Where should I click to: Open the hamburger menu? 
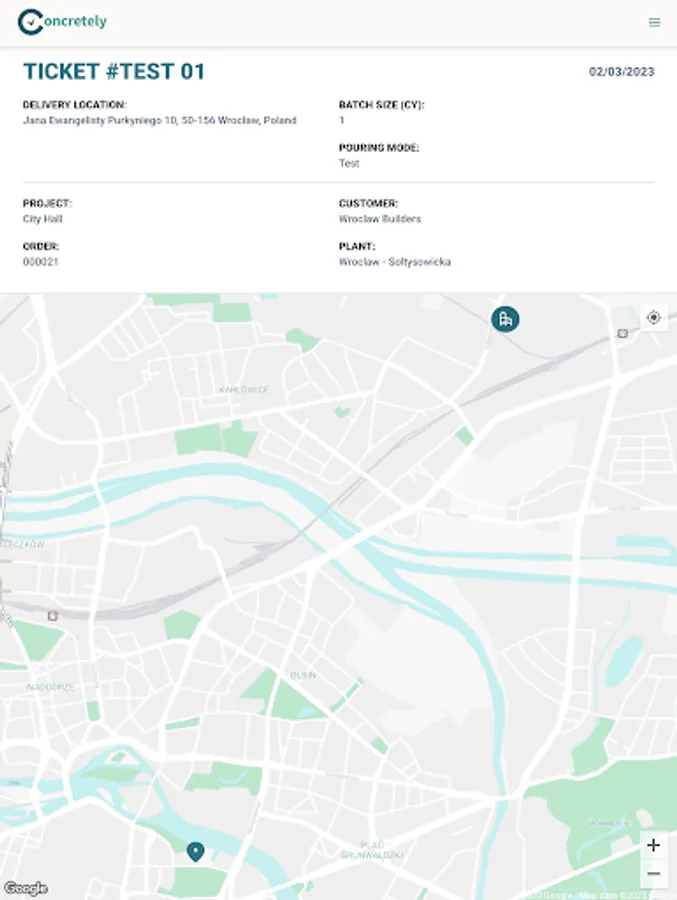(x=654, y=22)
